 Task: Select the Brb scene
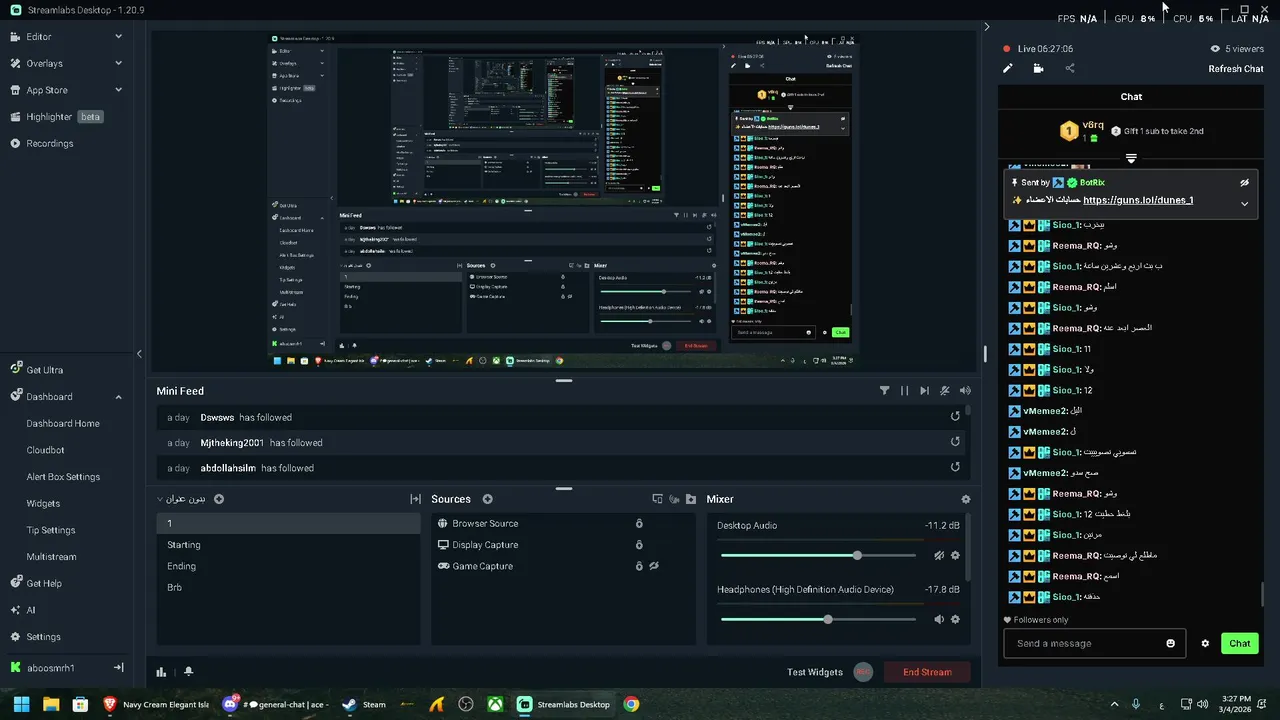pyautogui.click(x=288, y=587)
